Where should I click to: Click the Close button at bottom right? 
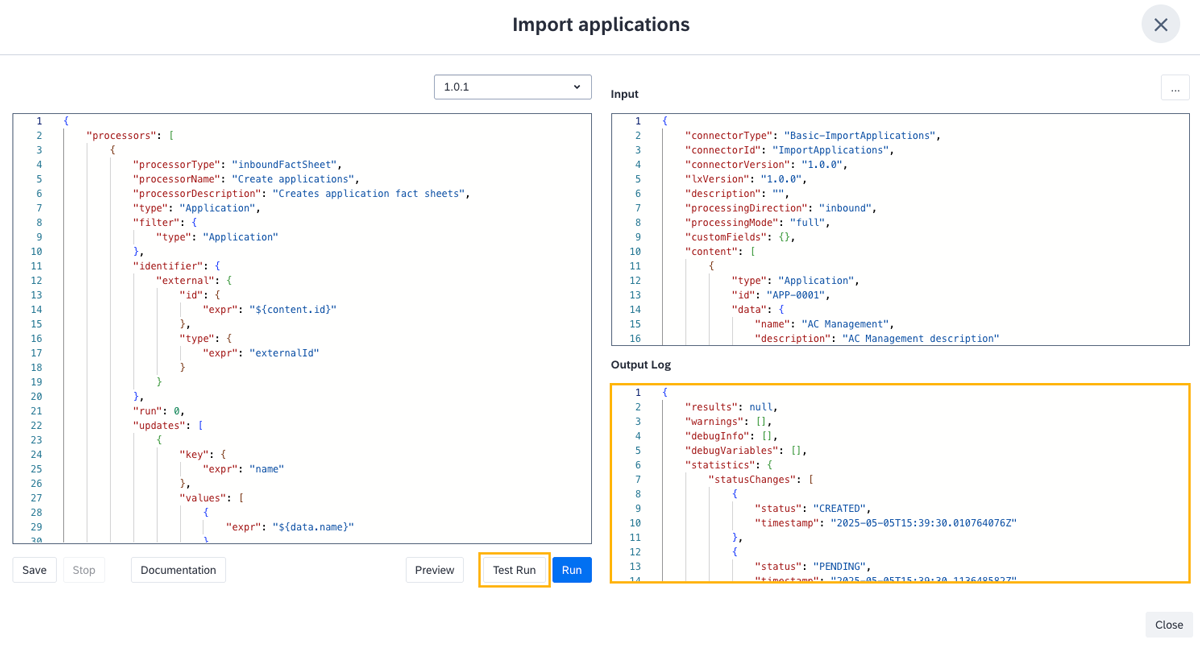point(1169,625)
